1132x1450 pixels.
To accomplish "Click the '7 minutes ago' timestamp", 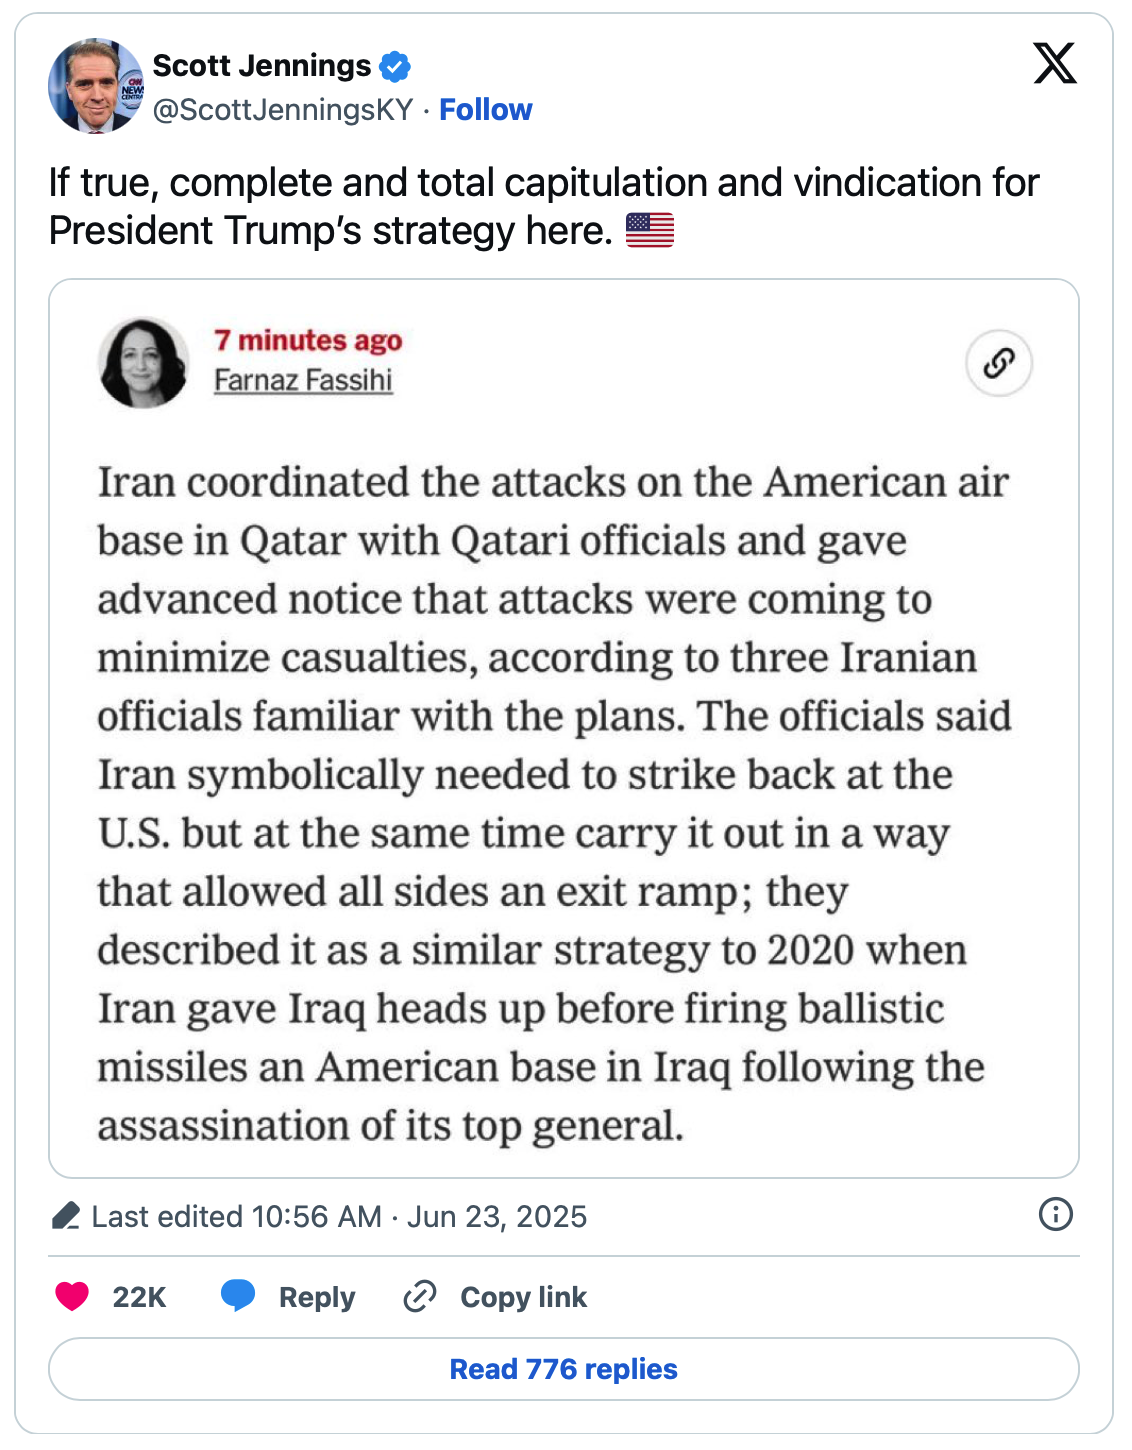I will pyautogui.click(x=308, y=341).
